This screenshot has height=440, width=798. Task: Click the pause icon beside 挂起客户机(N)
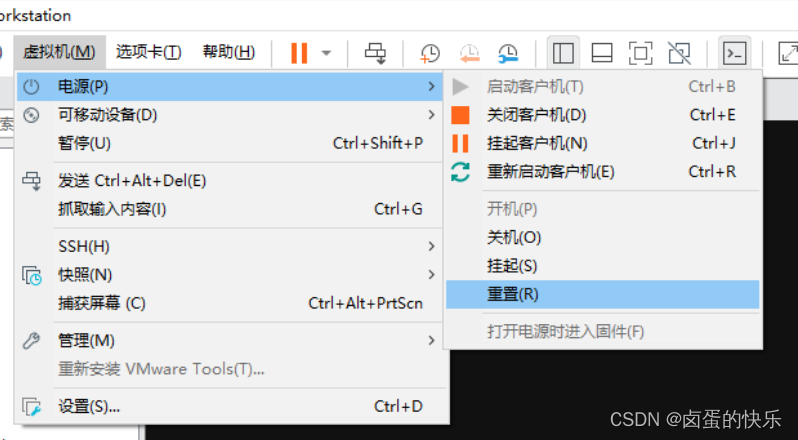460,143
